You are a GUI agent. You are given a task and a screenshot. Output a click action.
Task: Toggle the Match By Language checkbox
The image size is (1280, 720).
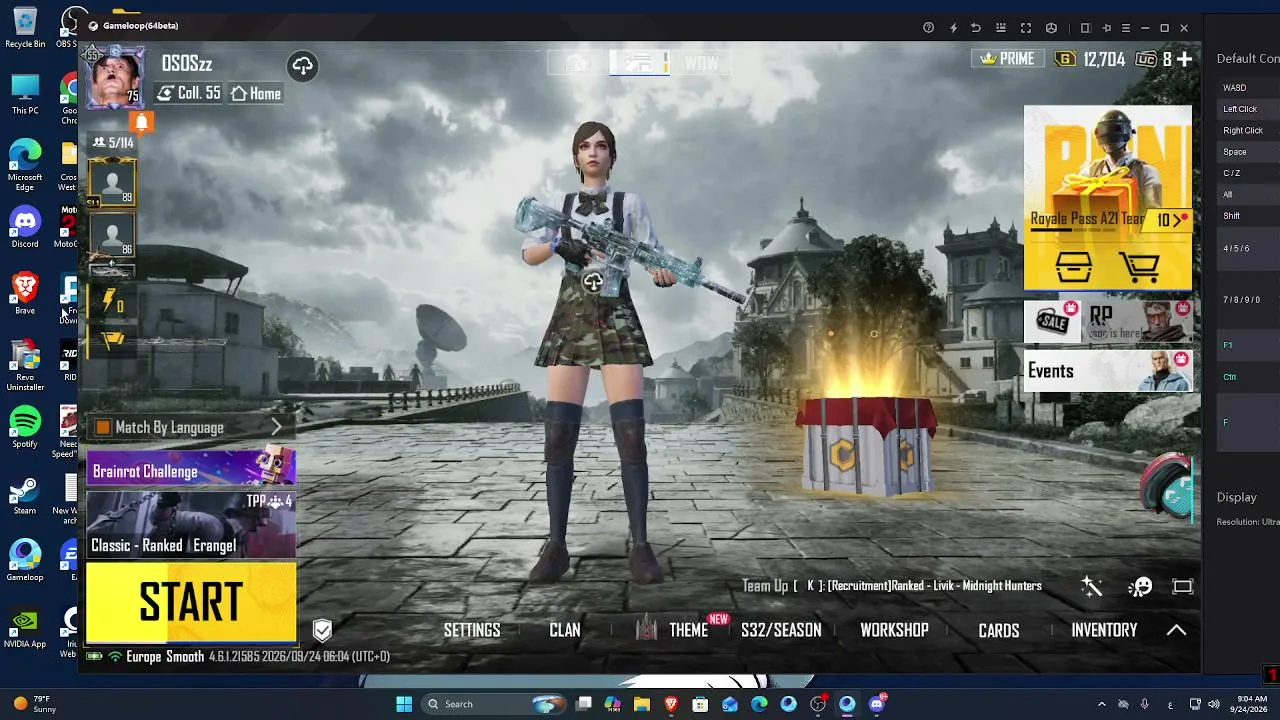pos(103,428)
